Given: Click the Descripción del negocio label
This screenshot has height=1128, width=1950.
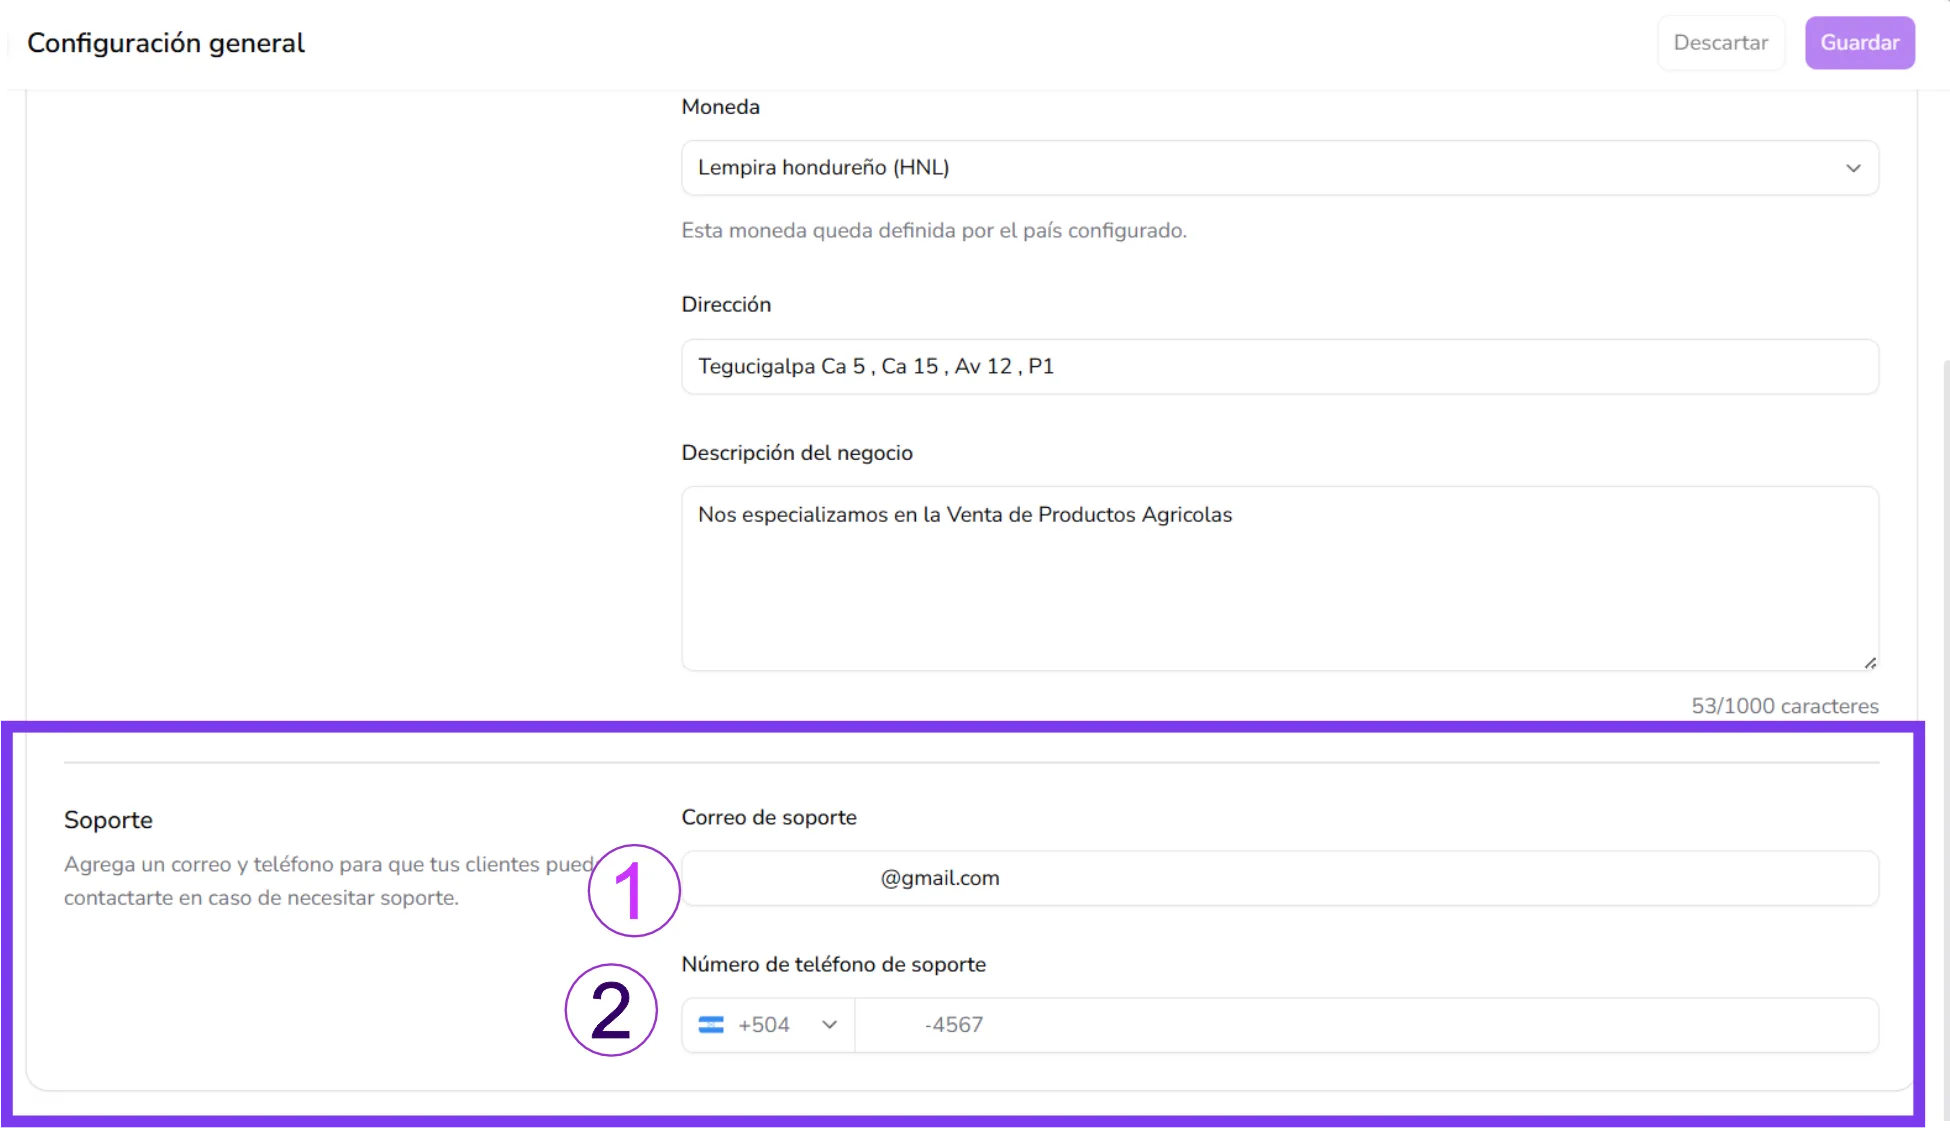Looking at the screenshot, I should point(797,453).
